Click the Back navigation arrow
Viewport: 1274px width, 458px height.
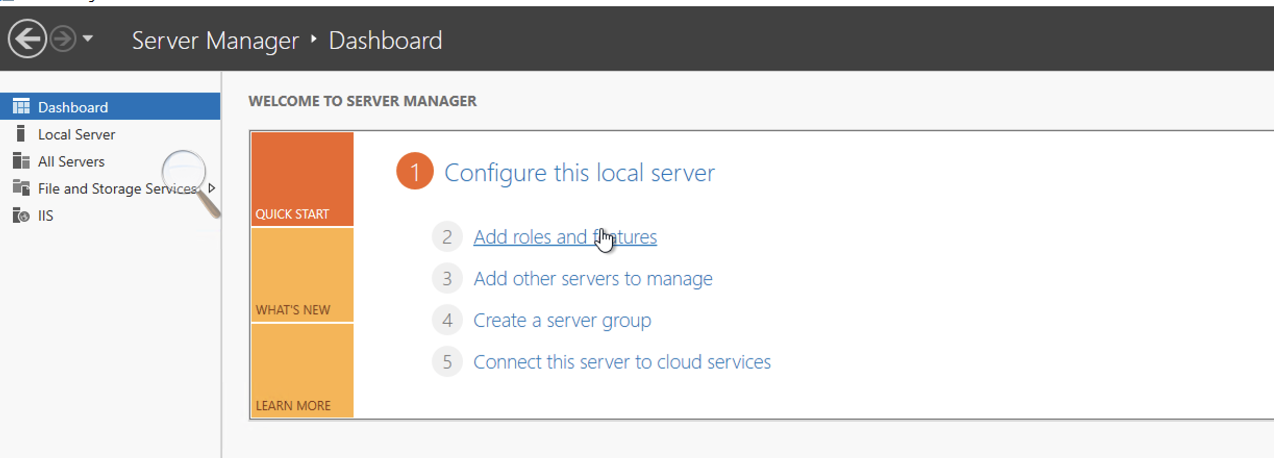(x=28, y=40)
